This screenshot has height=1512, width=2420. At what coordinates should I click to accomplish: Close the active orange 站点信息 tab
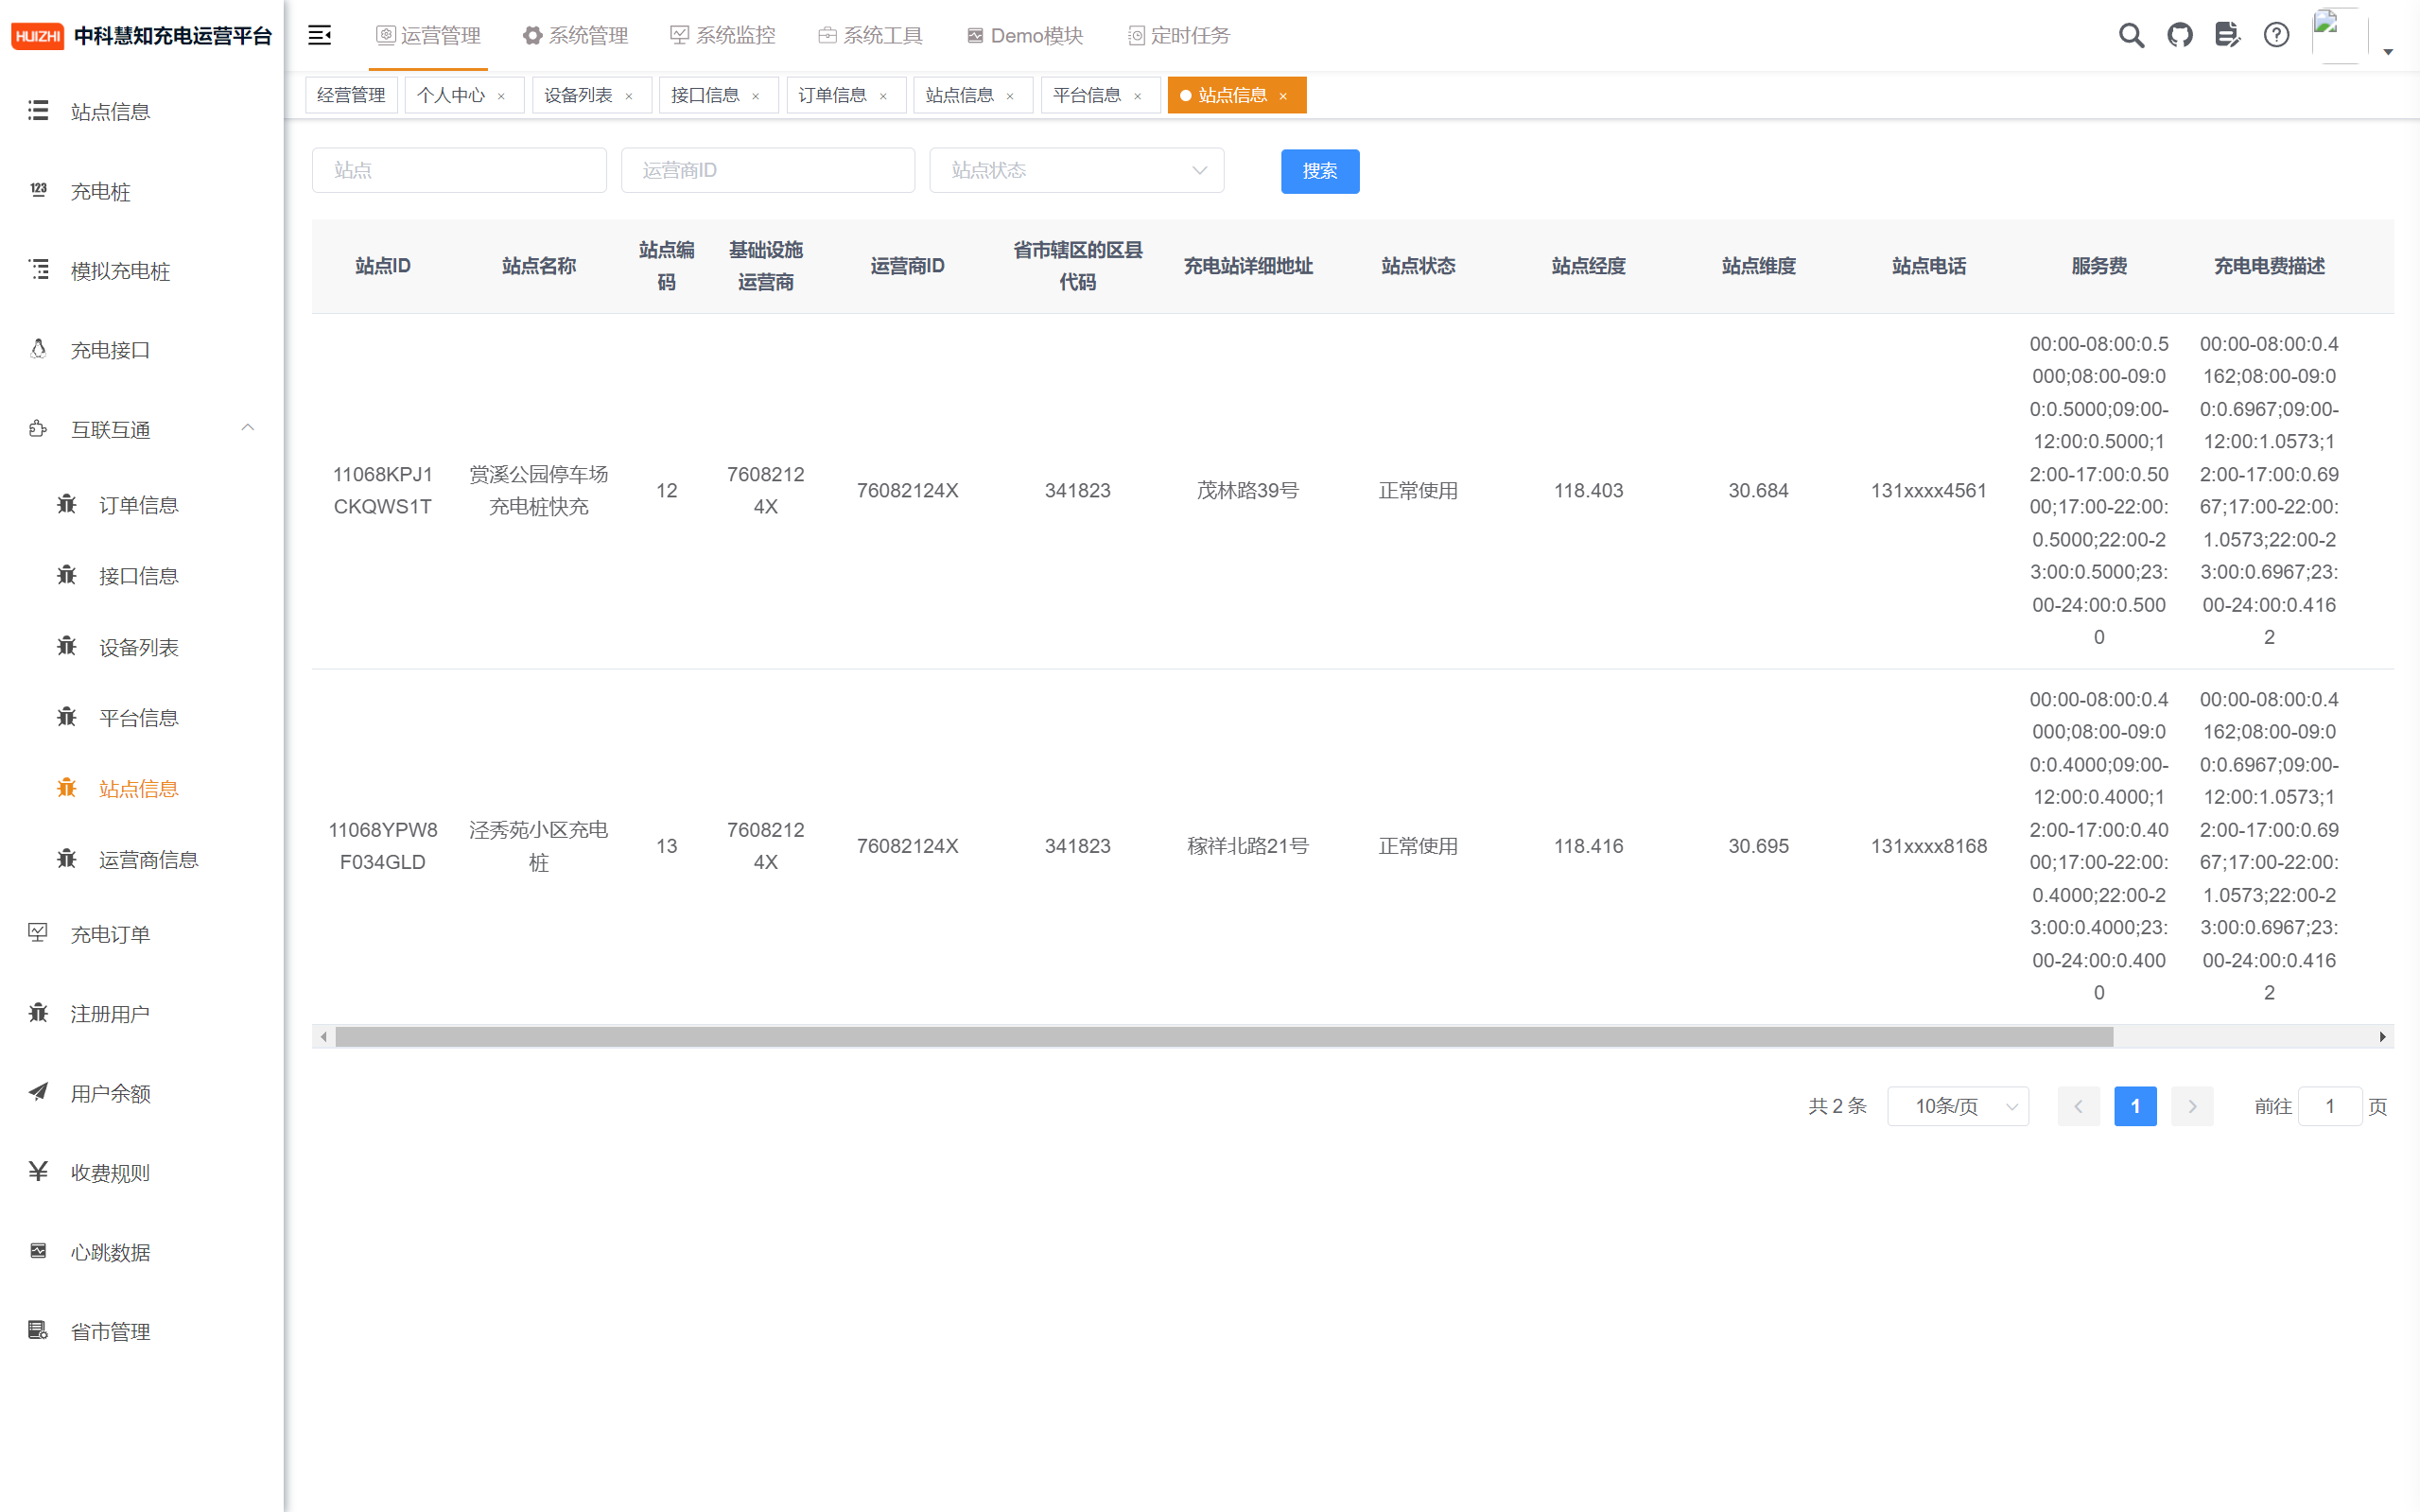tap(1283, 96)
